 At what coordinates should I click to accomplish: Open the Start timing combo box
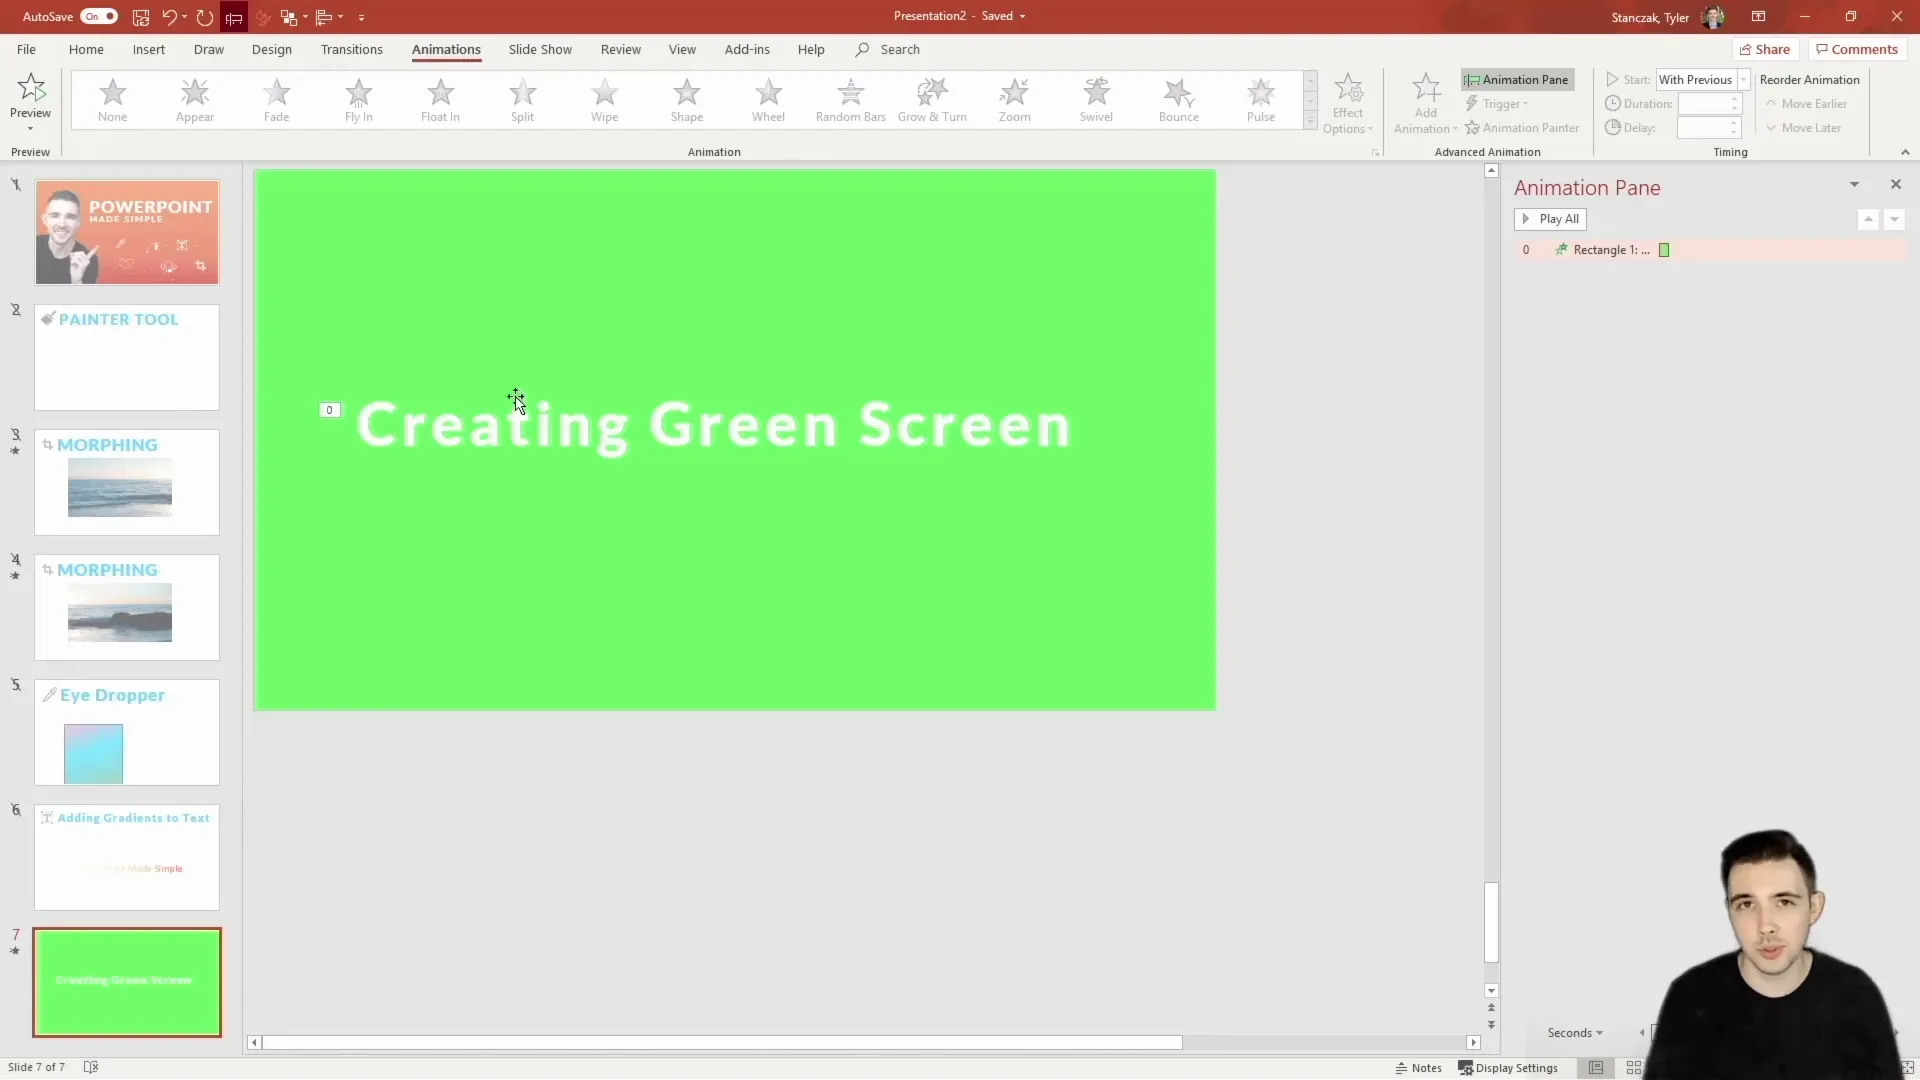1702,80
